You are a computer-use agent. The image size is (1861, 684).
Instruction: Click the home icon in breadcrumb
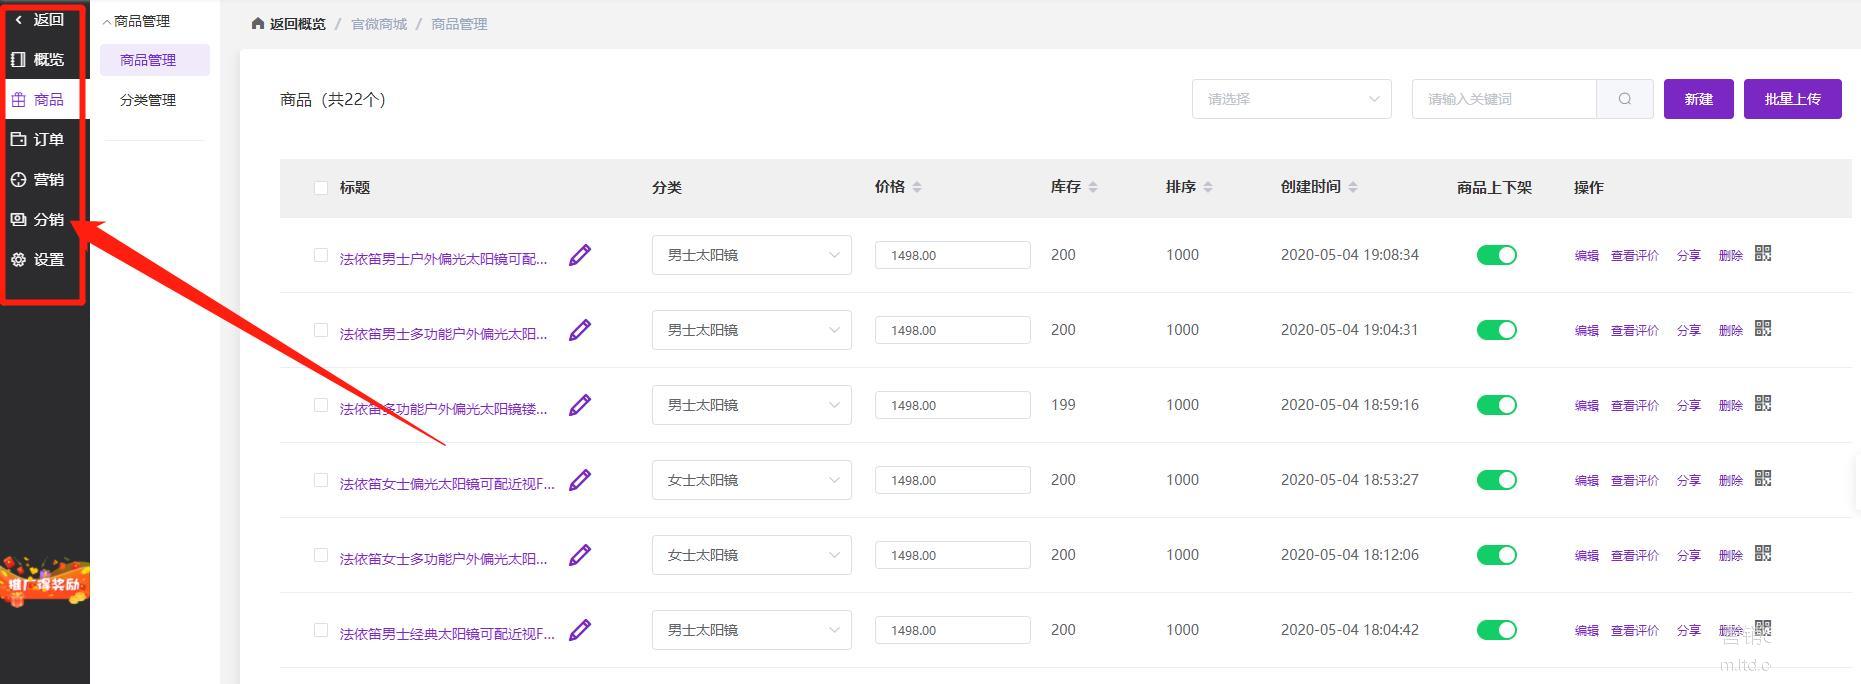click(x=258, y=24)
